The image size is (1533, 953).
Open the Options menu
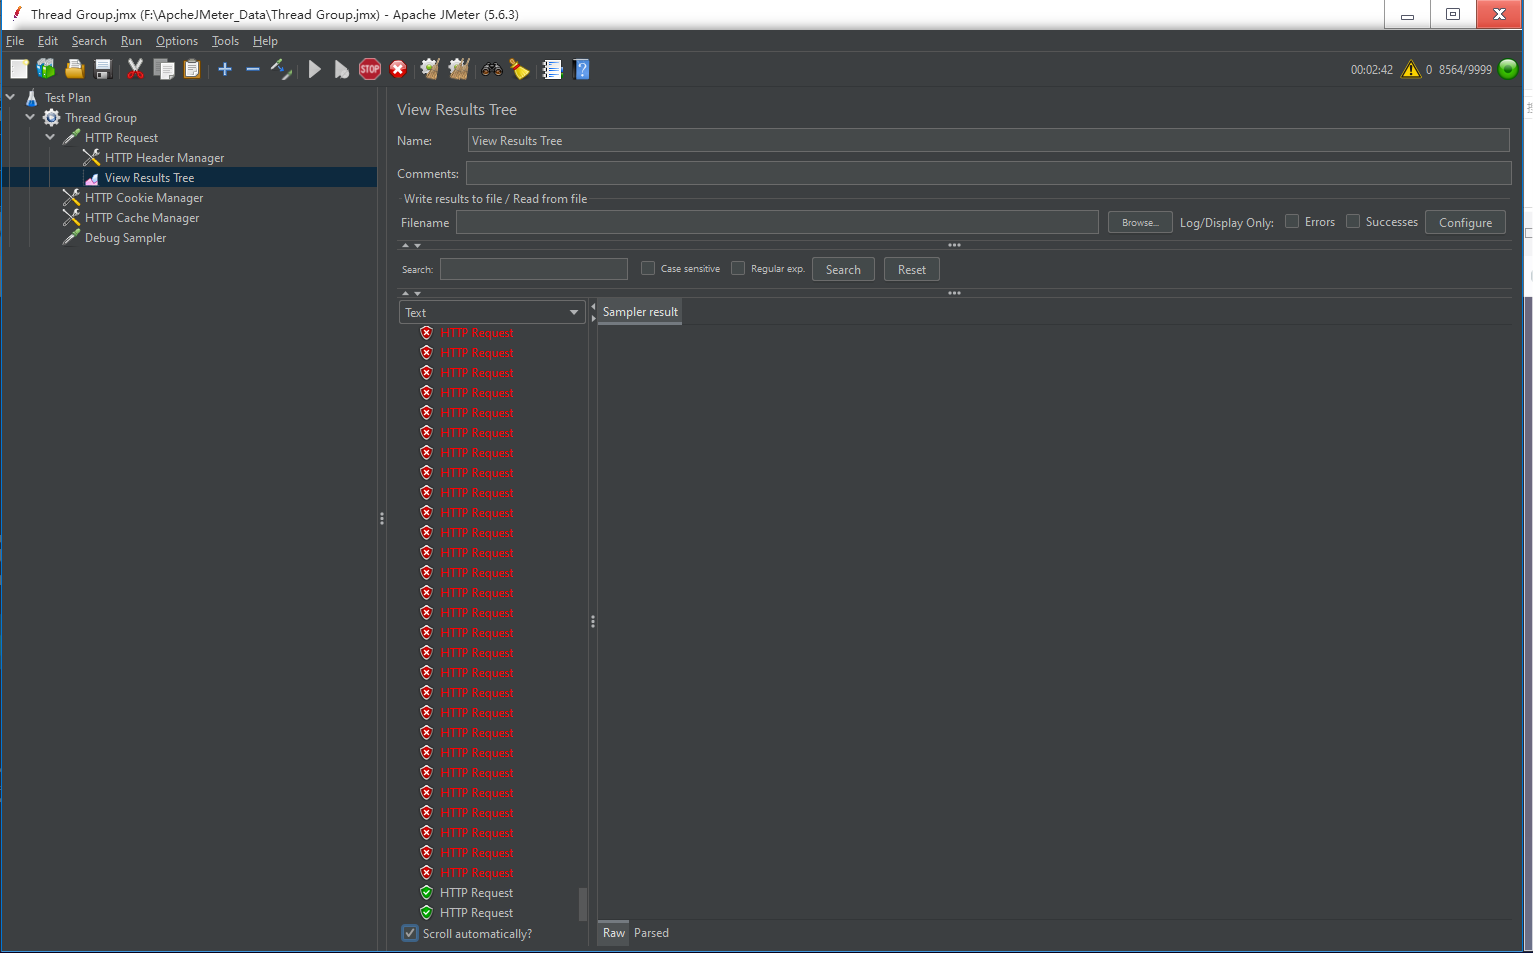[177, 41]
